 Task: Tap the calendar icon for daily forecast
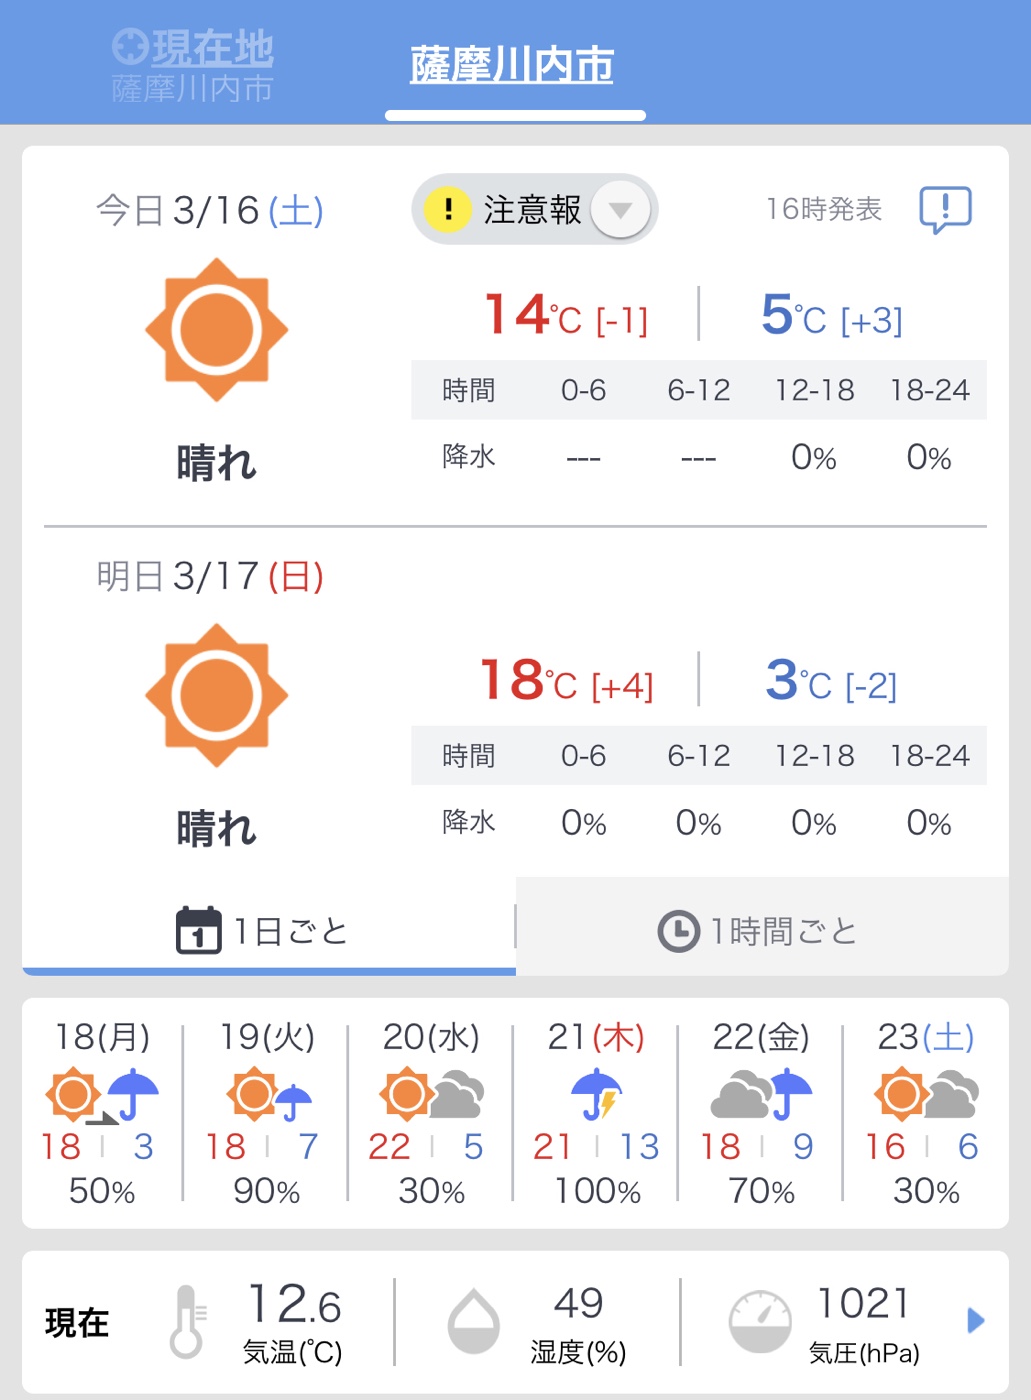coord(198,931)
